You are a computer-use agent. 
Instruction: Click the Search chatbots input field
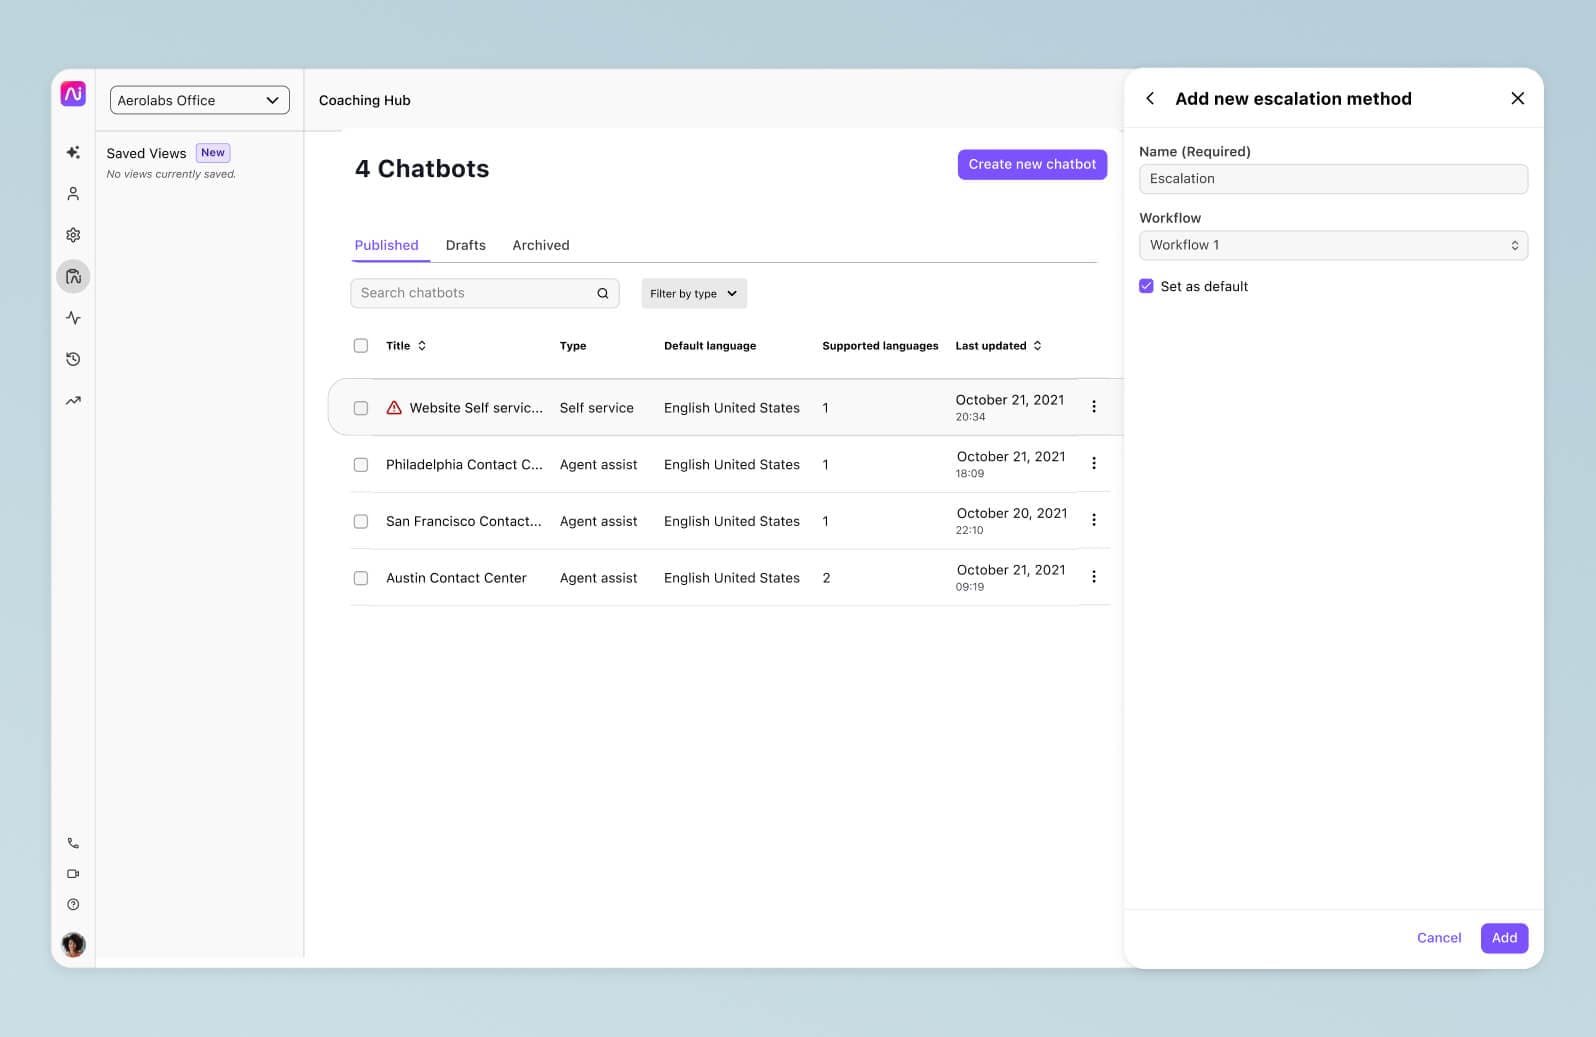click(x=474, y=293)
